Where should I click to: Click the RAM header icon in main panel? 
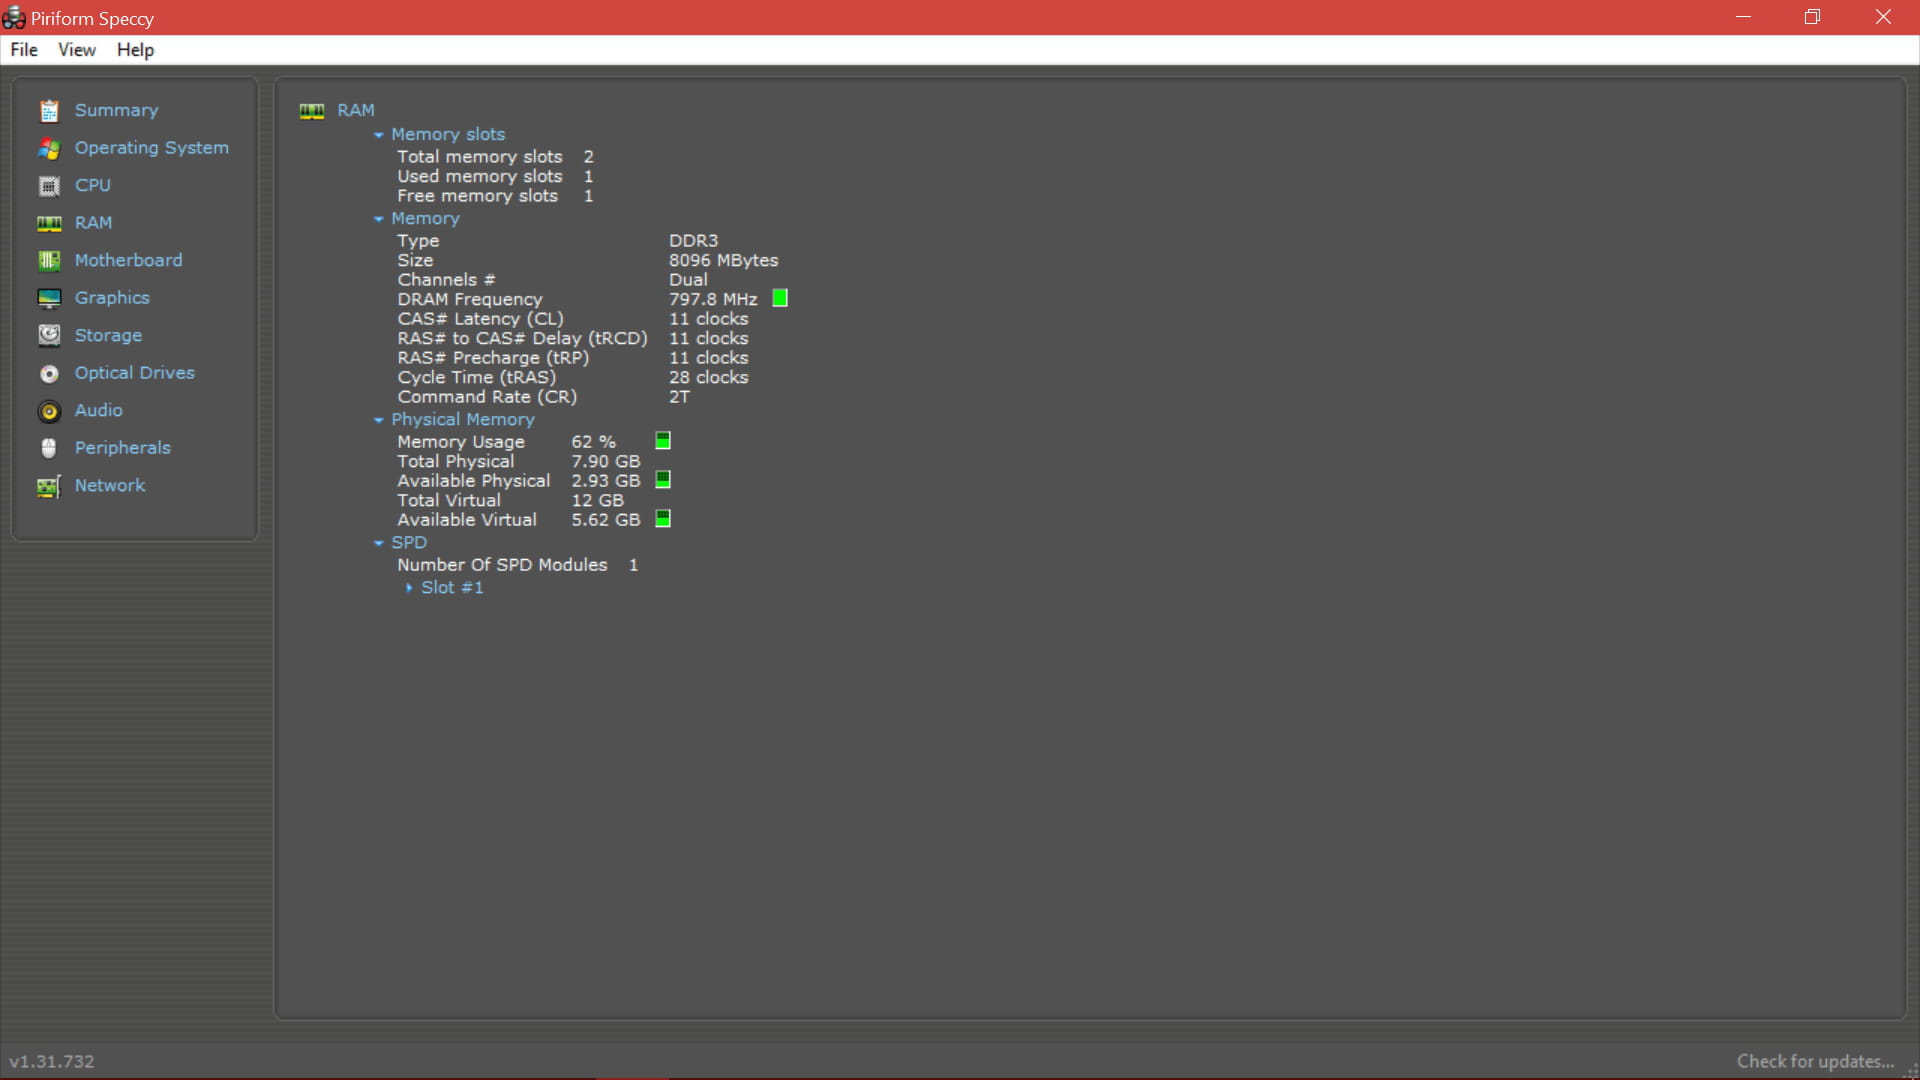[x=312, y=111]
